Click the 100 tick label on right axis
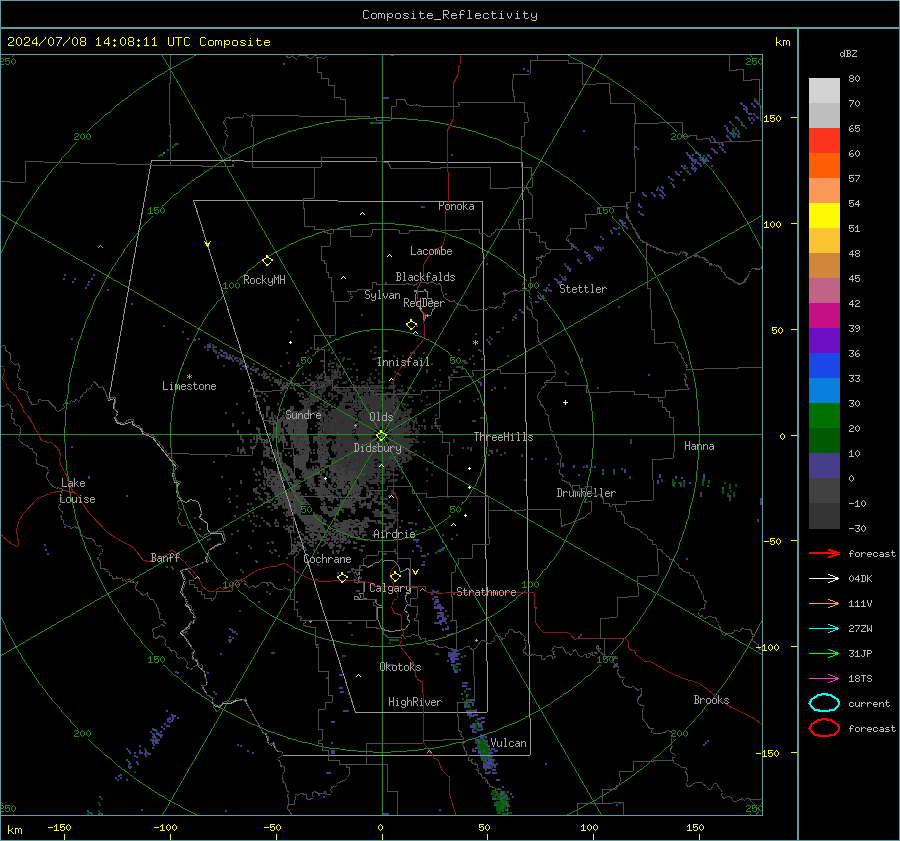Image resolution: width=900 pixels, height=841 pixels. pos(772,224)
